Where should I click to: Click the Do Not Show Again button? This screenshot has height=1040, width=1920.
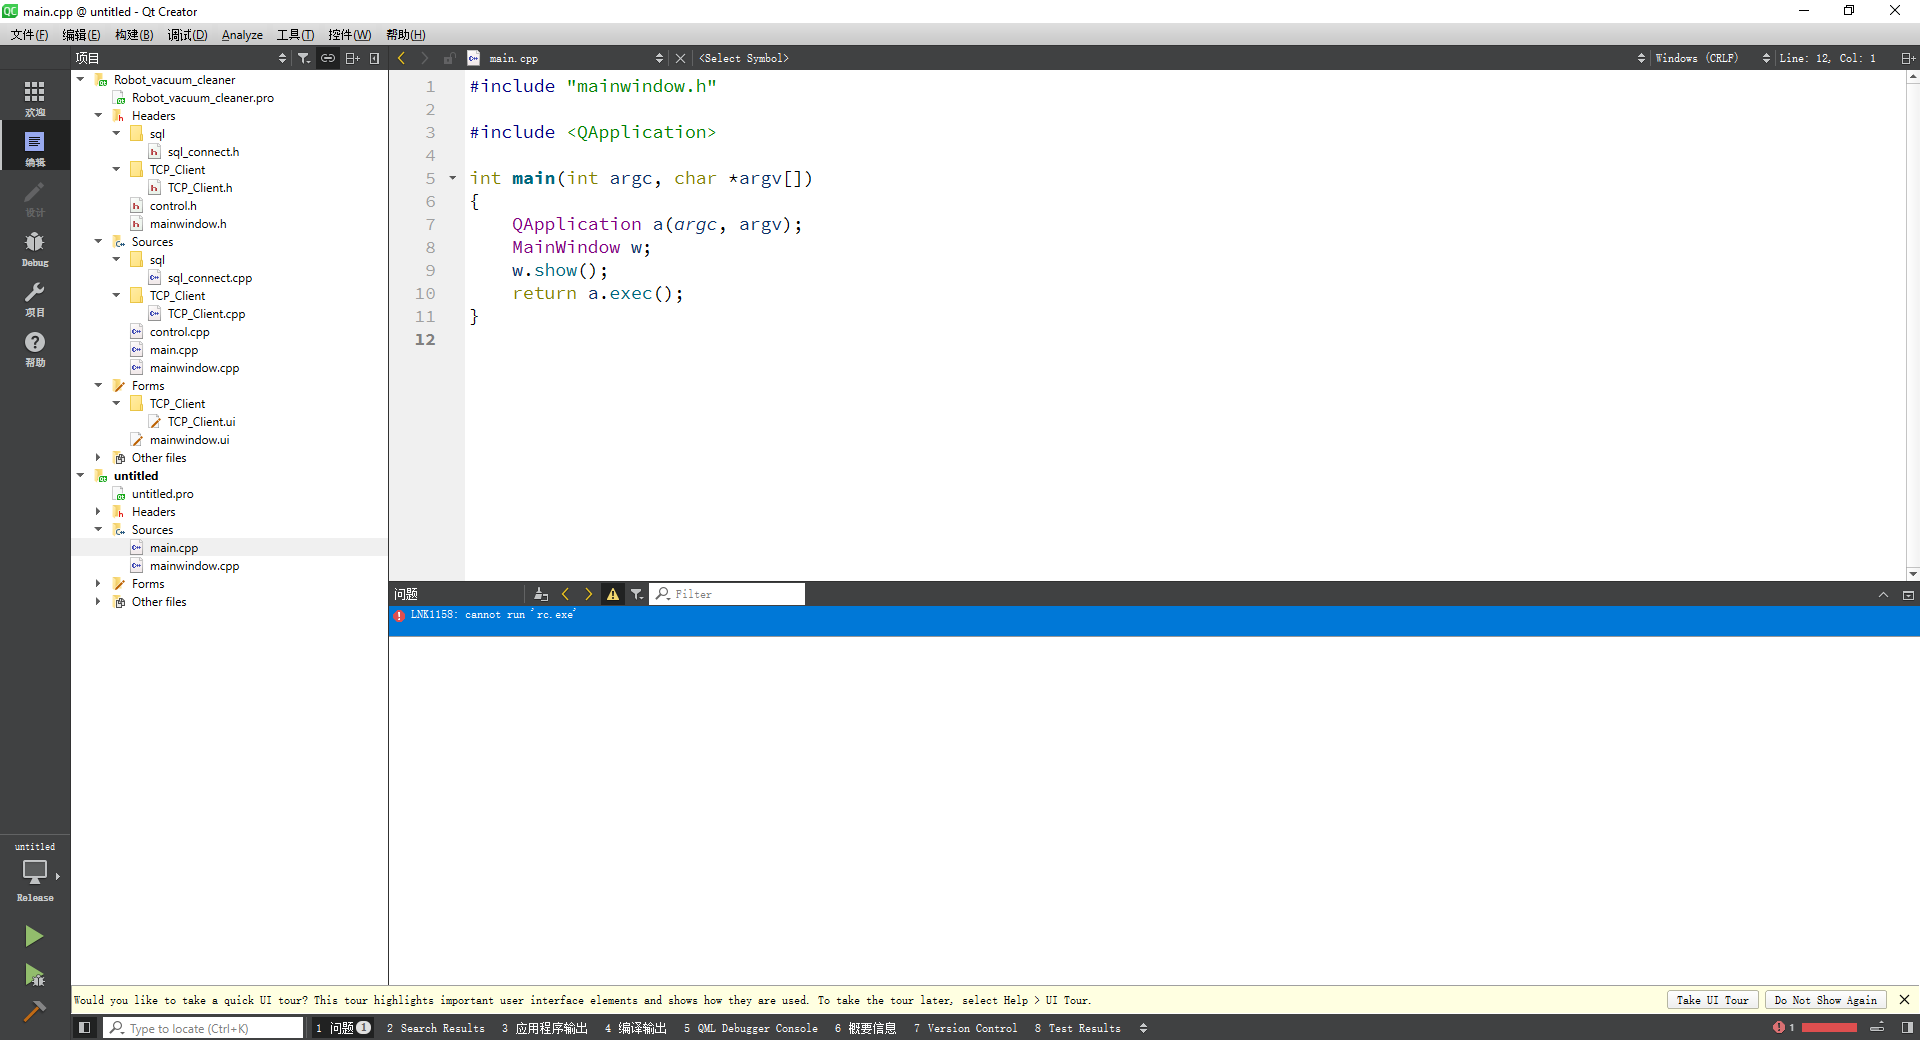tap(1825, 1000)
